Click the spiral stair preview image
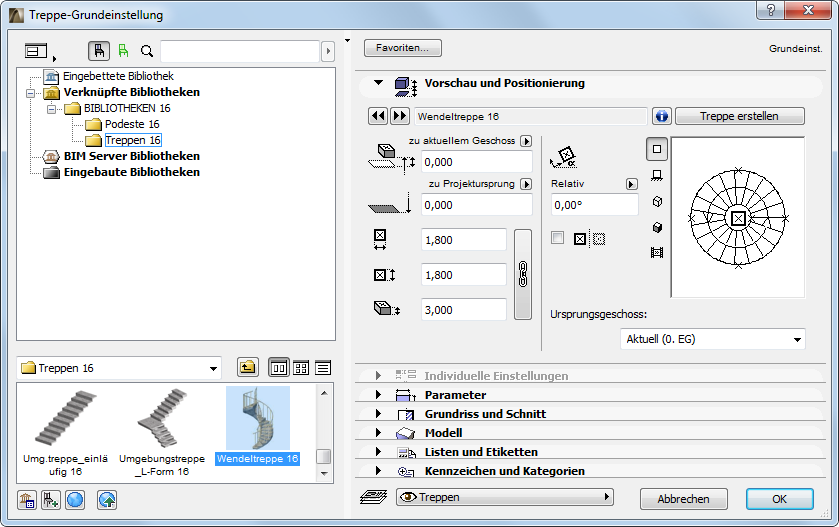 [738, 218]
